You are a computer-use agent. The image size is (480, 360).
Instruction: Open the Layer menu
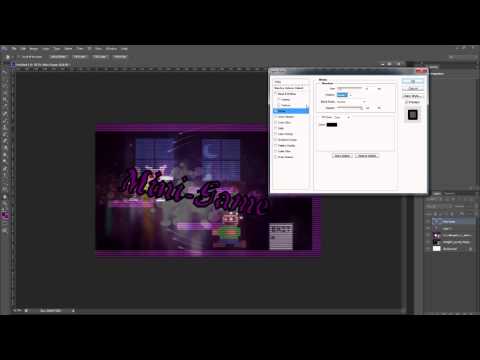click(x=46, y=49)
